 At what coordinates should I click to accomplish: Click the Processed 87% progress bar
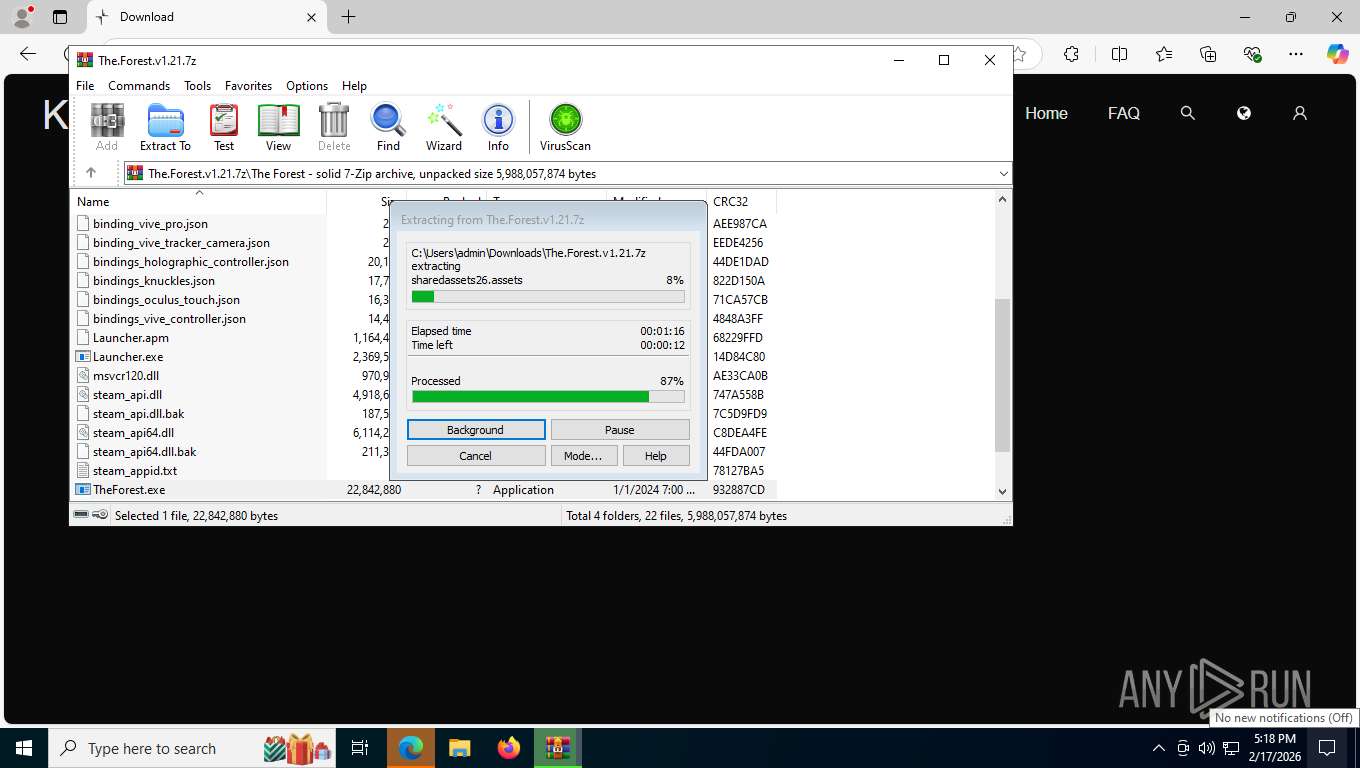[x=548, y=396]
